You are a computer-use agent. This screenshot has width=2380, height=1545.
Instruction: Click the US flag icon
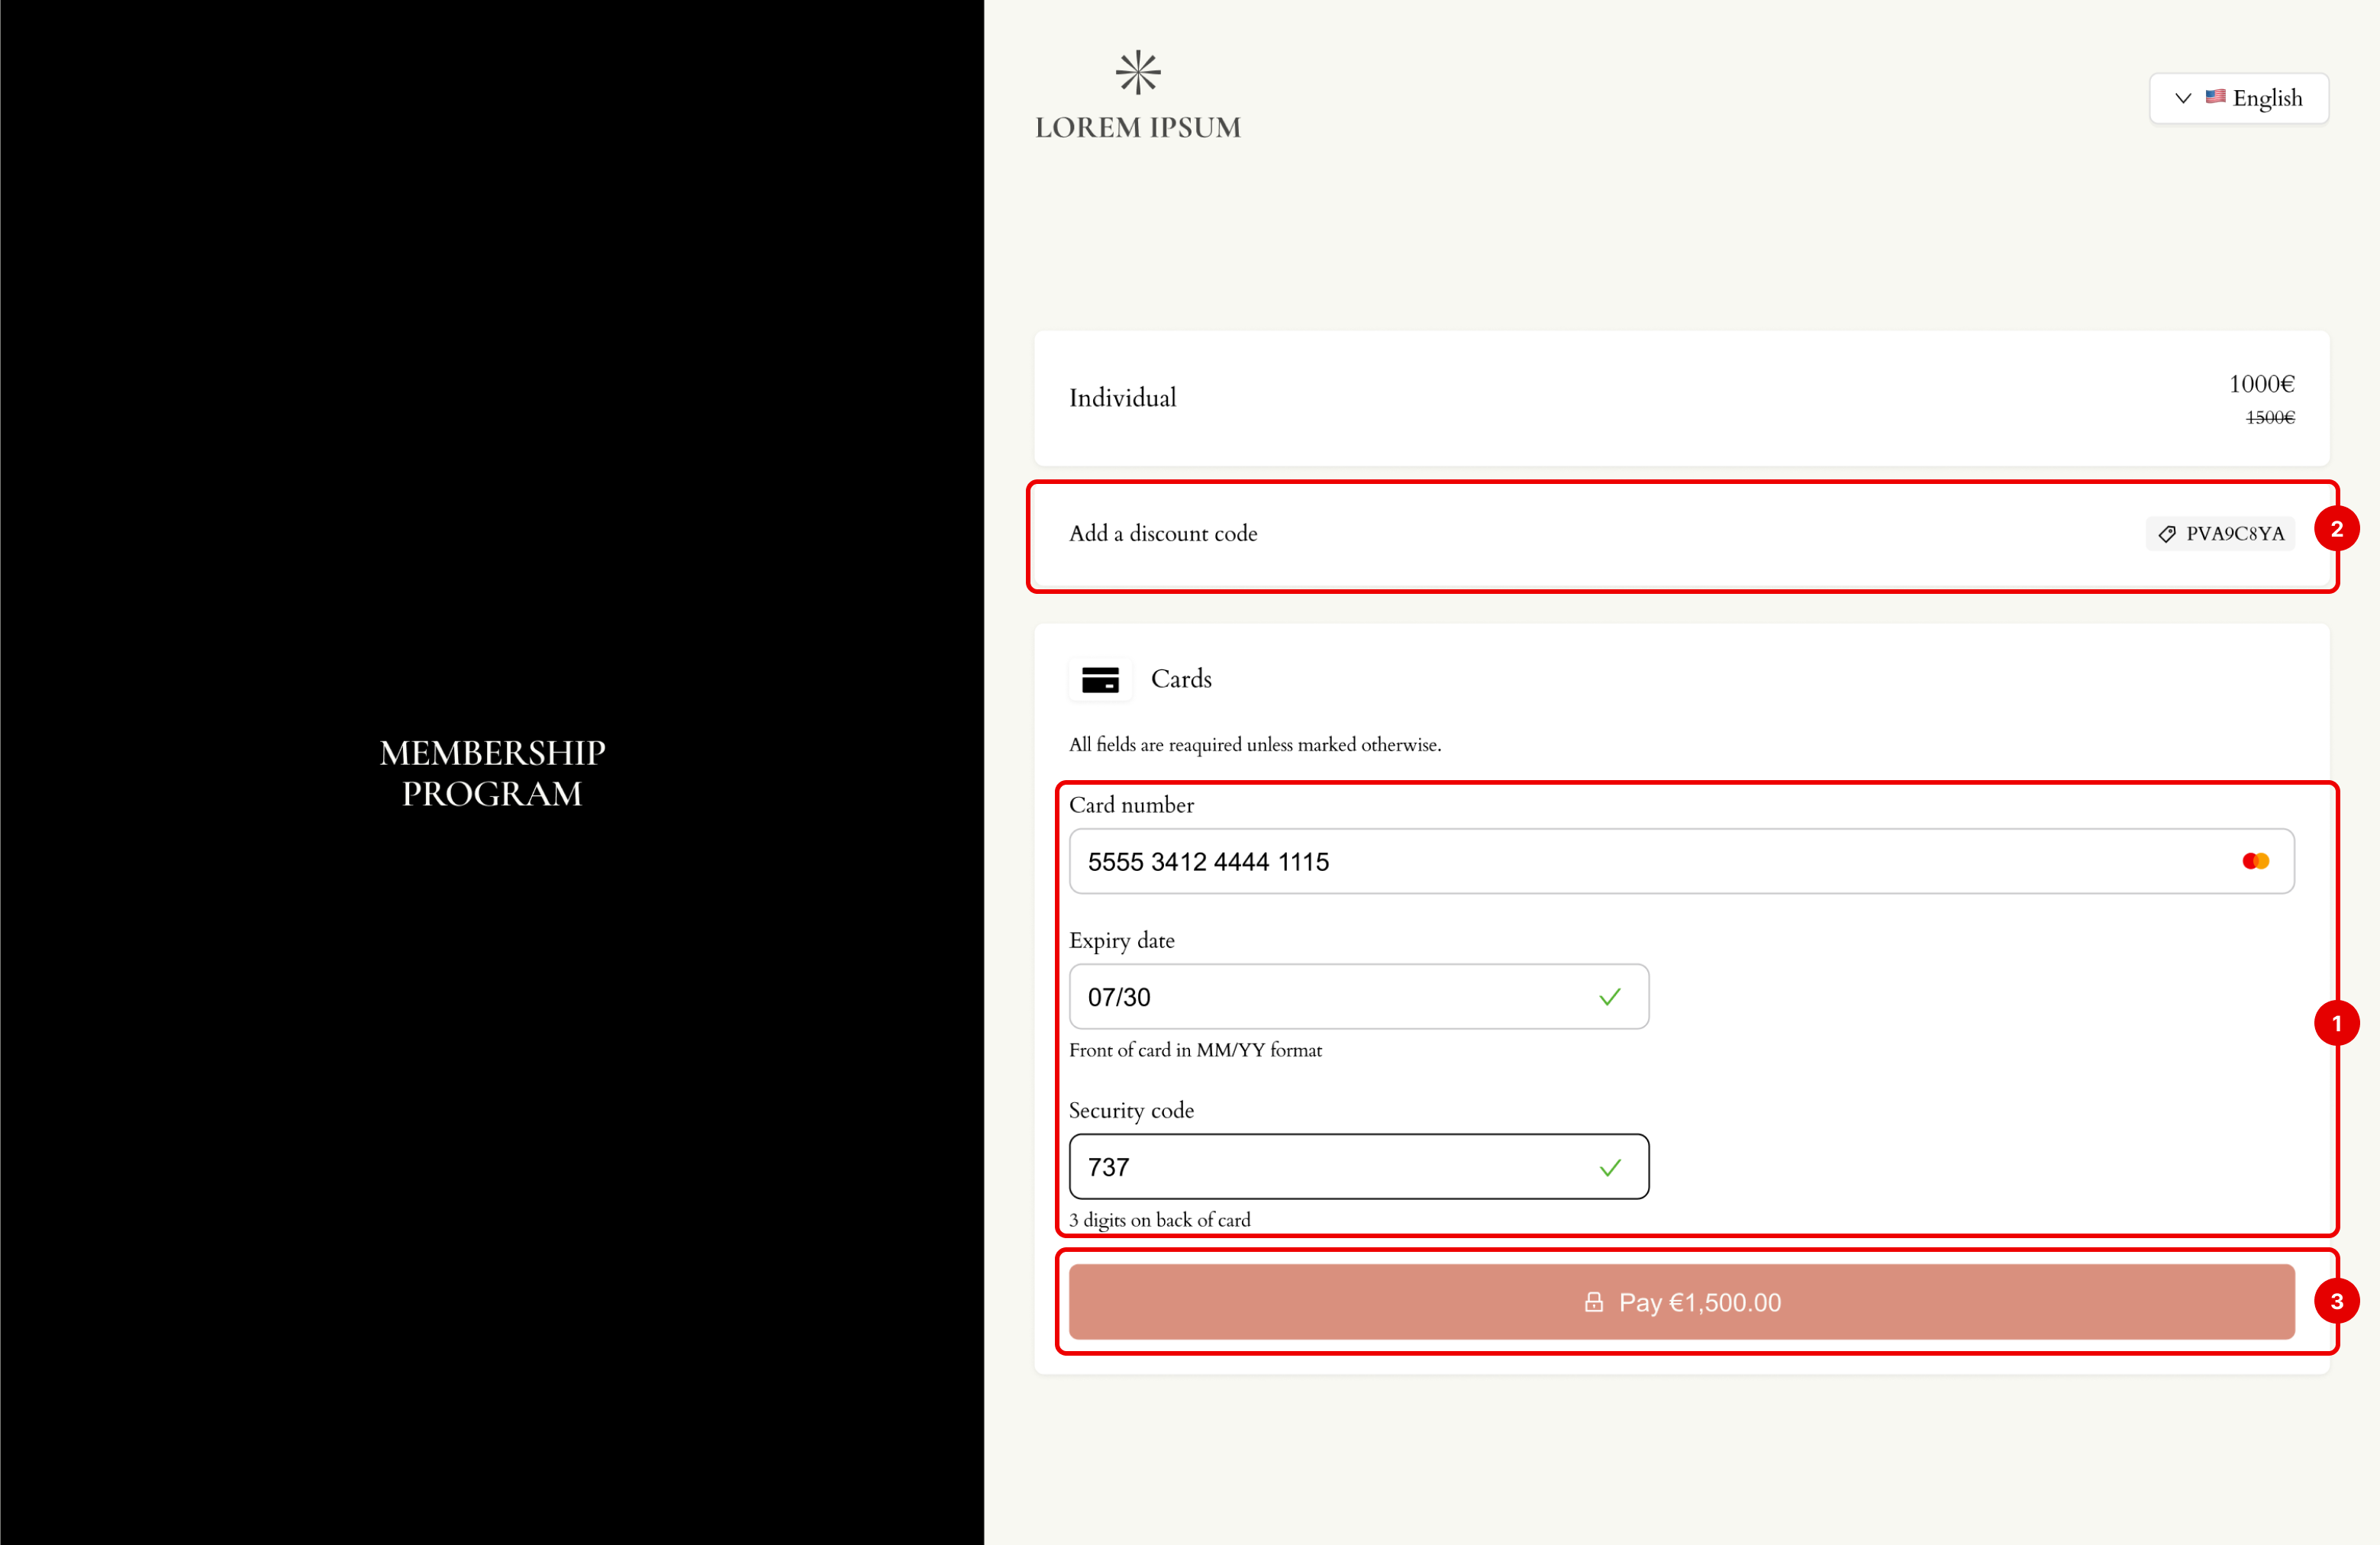(2215, 97)
